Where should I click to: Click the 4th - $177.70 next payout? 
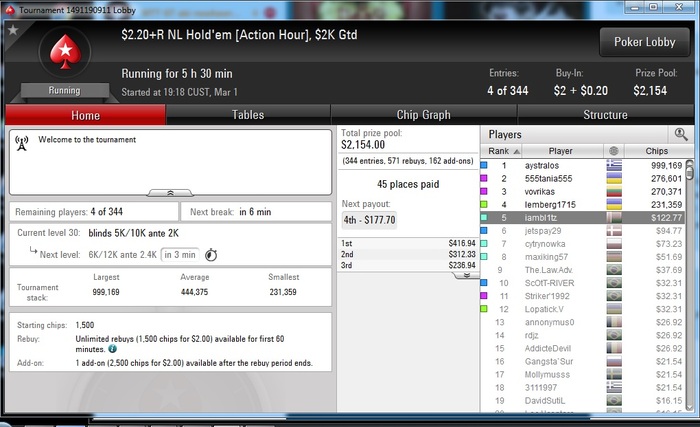(x=369, y=220)
